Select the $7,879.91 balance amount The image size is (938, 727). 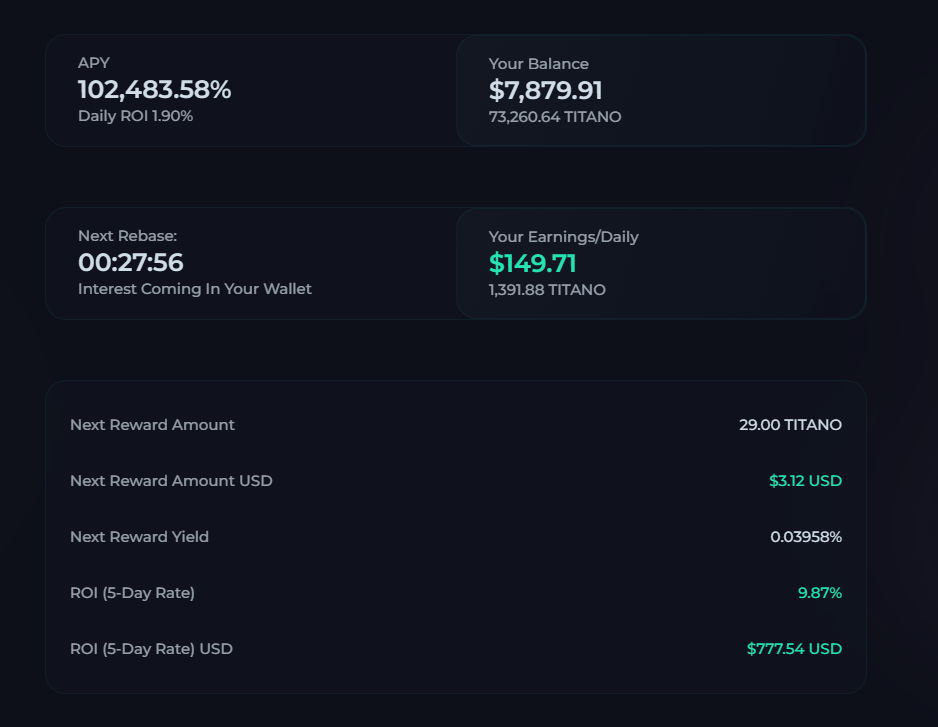(546, 90)
